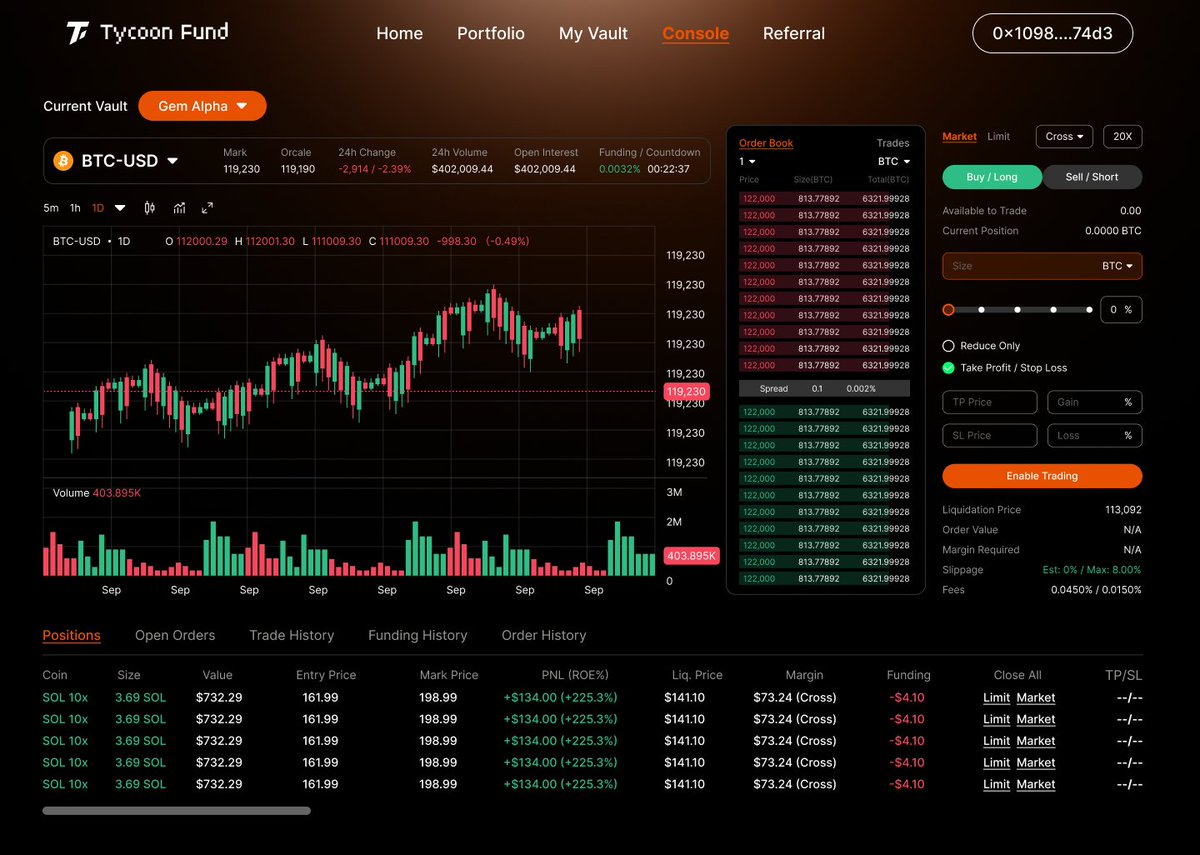Click the Entry Price column header
The image size is (1200, 855).
[326, 675]
